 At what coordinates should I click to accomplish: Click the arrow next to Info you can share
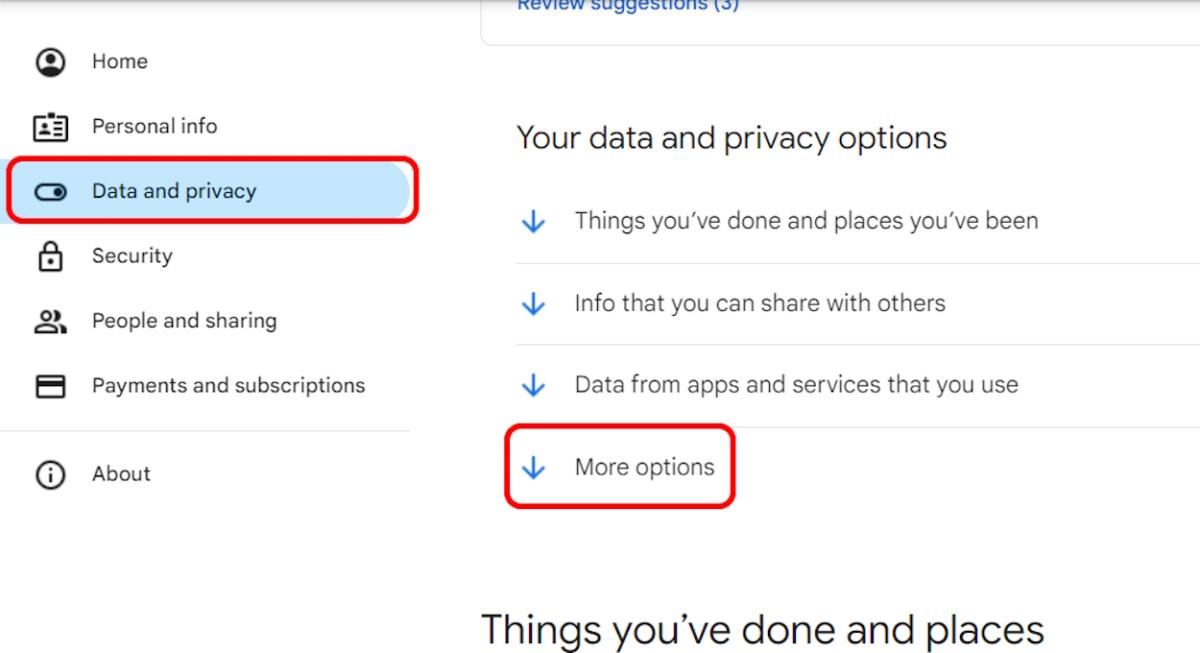click(533, 302)
